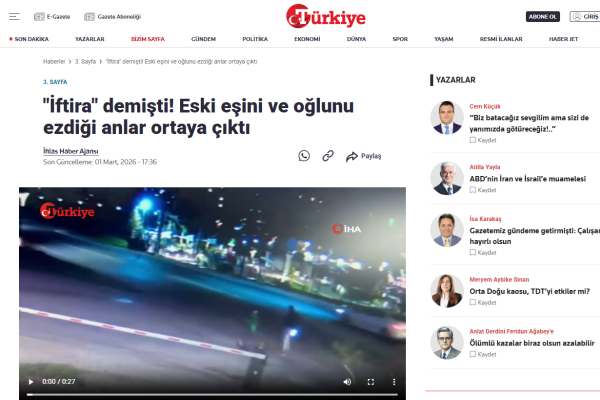Read the 'Biz batacağız sevgilim' column
Screen dimensions: 600x400
tap(529, 123)
